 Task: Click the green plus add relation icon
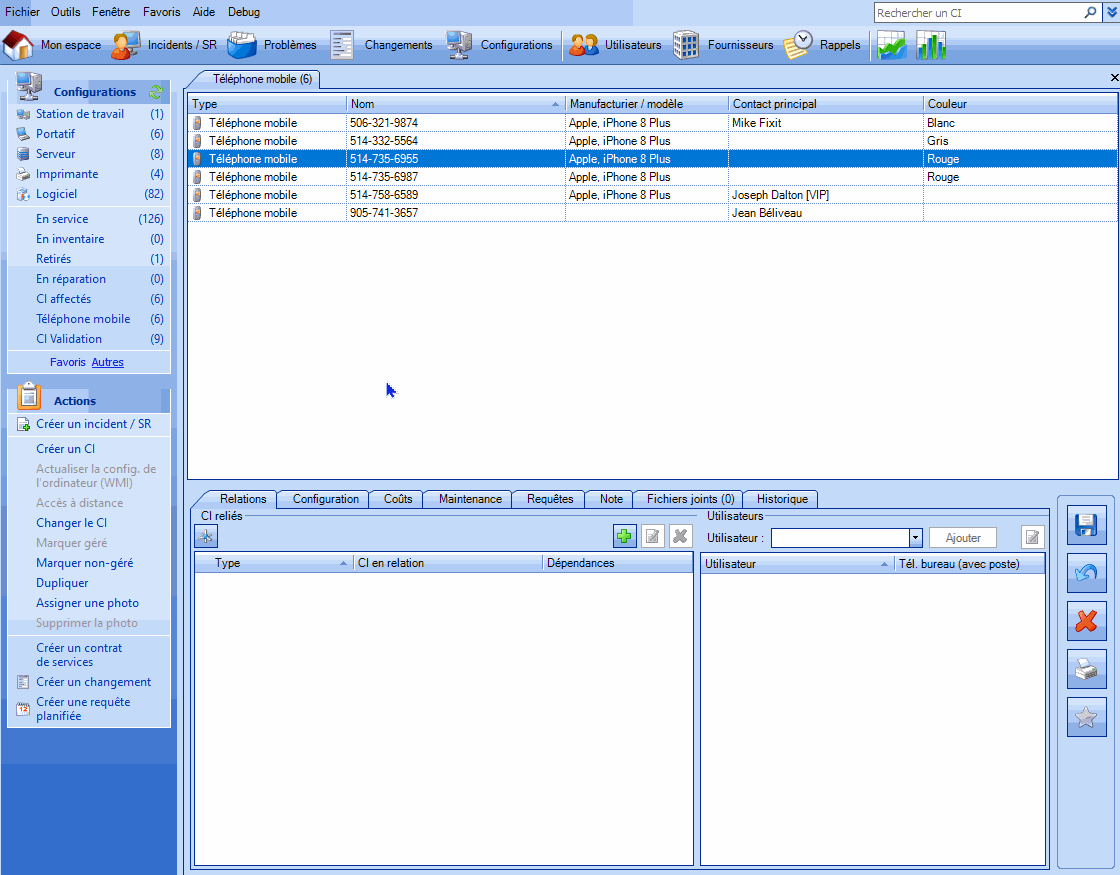[x=624, y=537]
